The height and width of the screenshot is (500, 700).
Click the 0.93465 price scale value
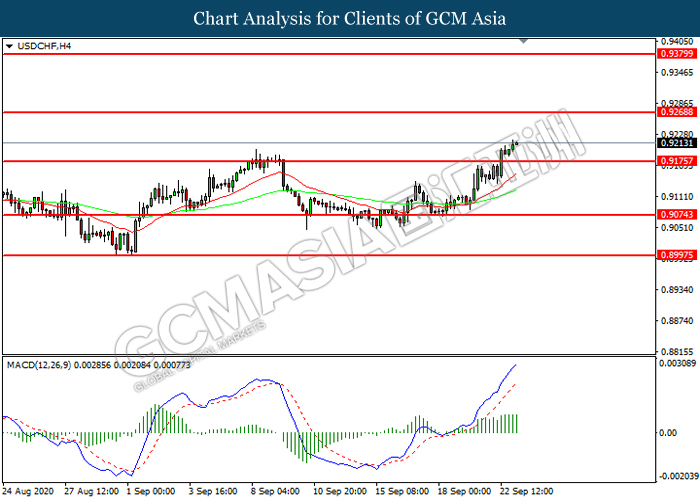(677, 72)
